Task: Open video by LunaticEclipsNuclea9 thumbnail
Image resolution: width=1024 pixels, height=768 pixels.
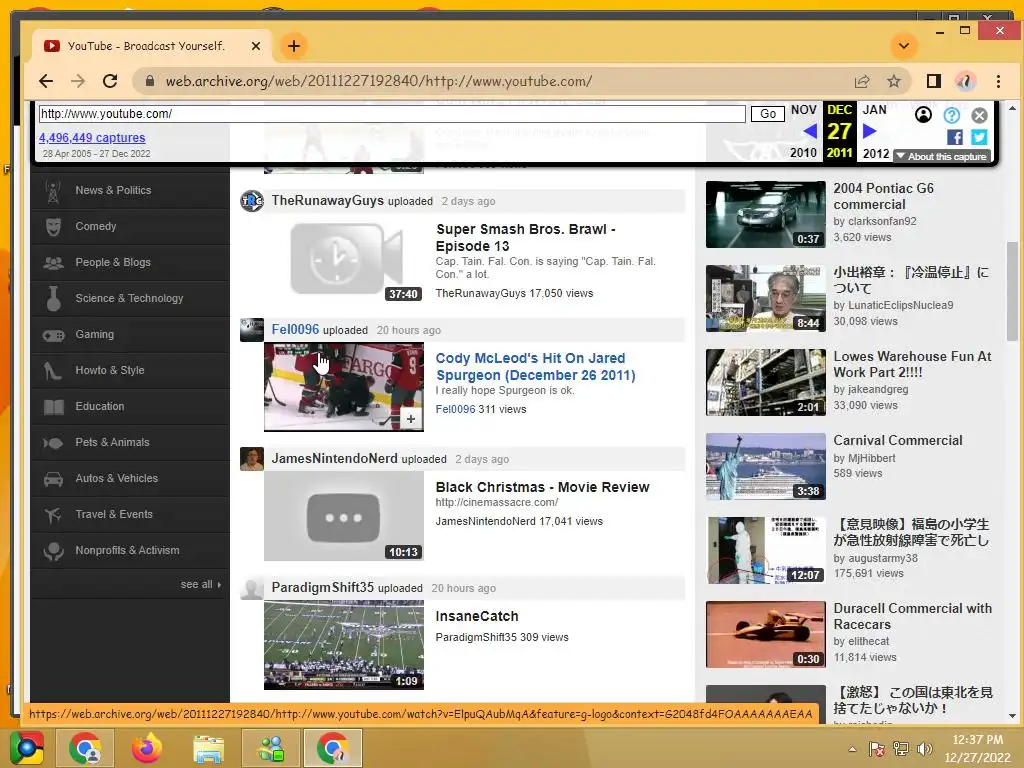Action: coord(765,298)
